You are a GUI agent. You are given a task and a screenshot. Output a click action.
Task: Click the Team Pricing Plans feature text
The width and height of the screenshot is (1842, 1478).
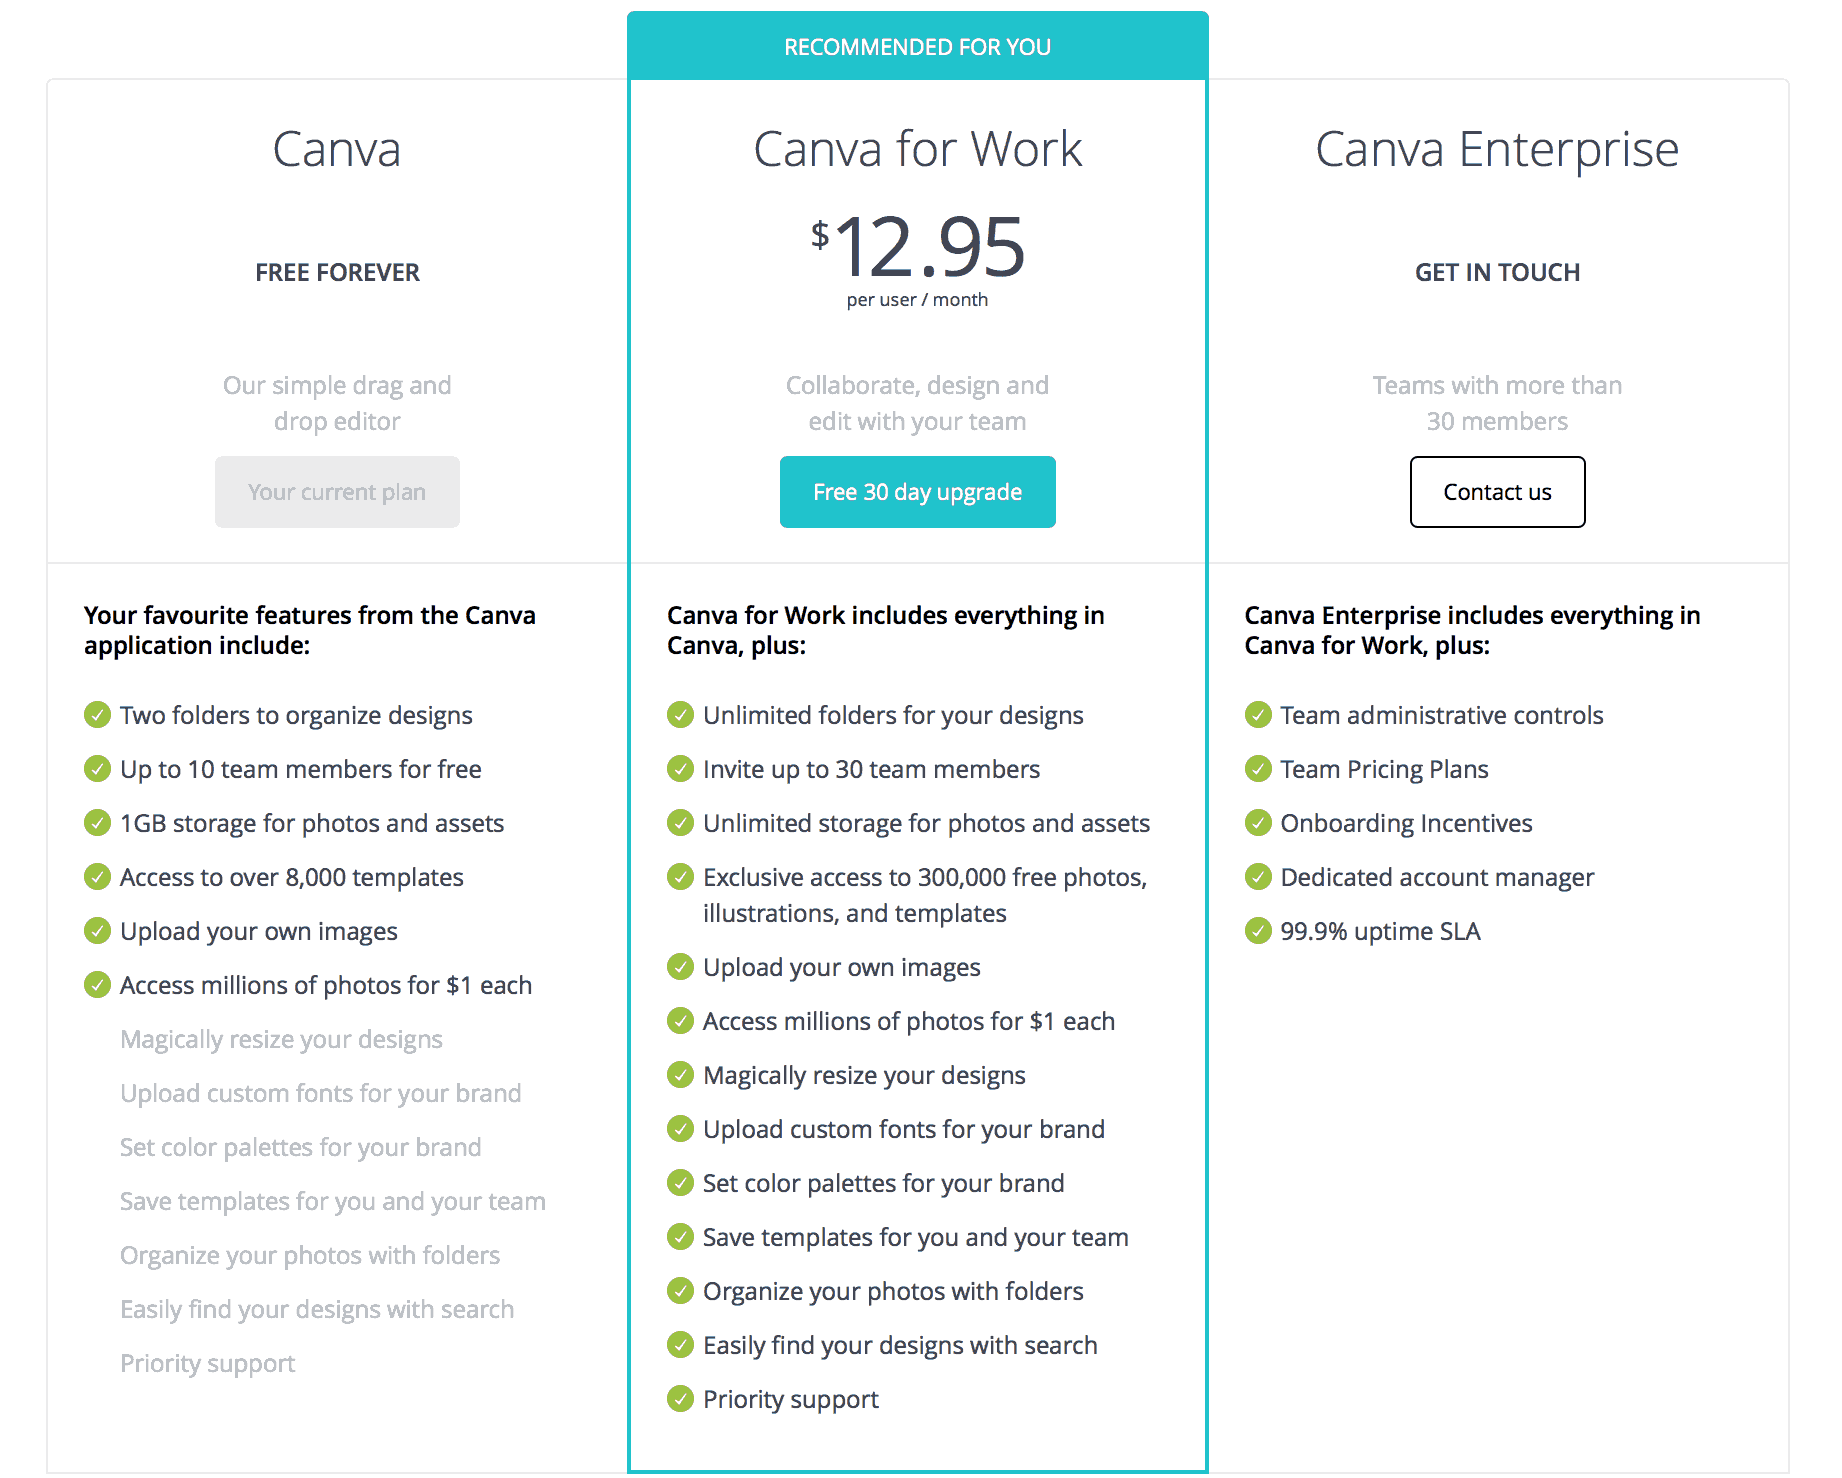[x=1384, y=769]
